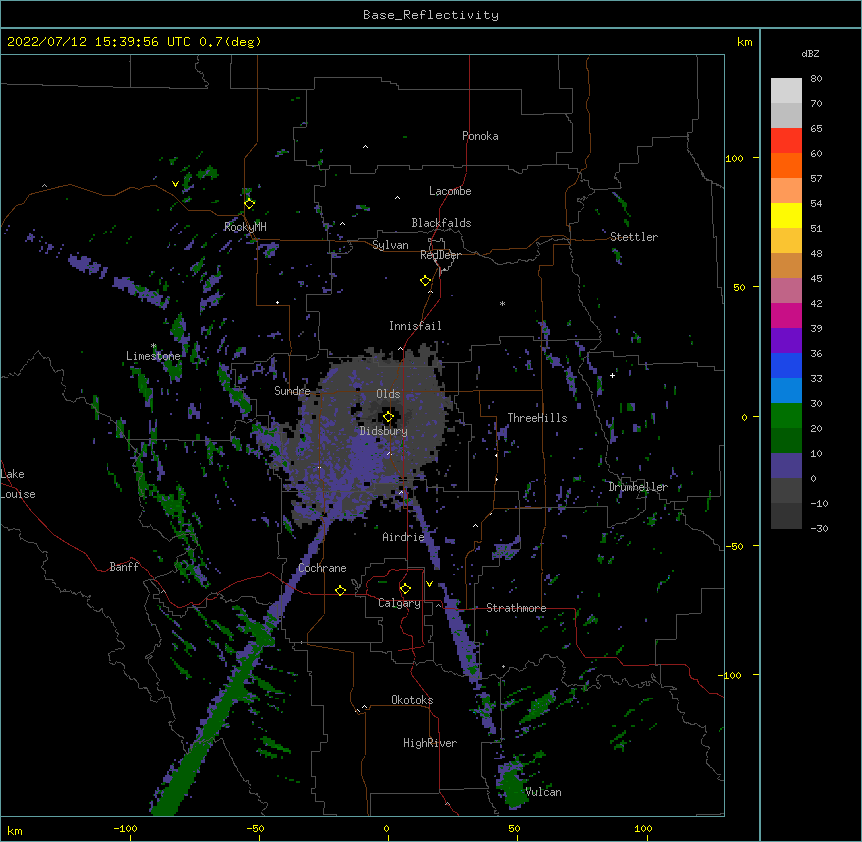Click the Limestone label
Image resolution: width=862 pixels, height=842 pixels.
(153, 356)
